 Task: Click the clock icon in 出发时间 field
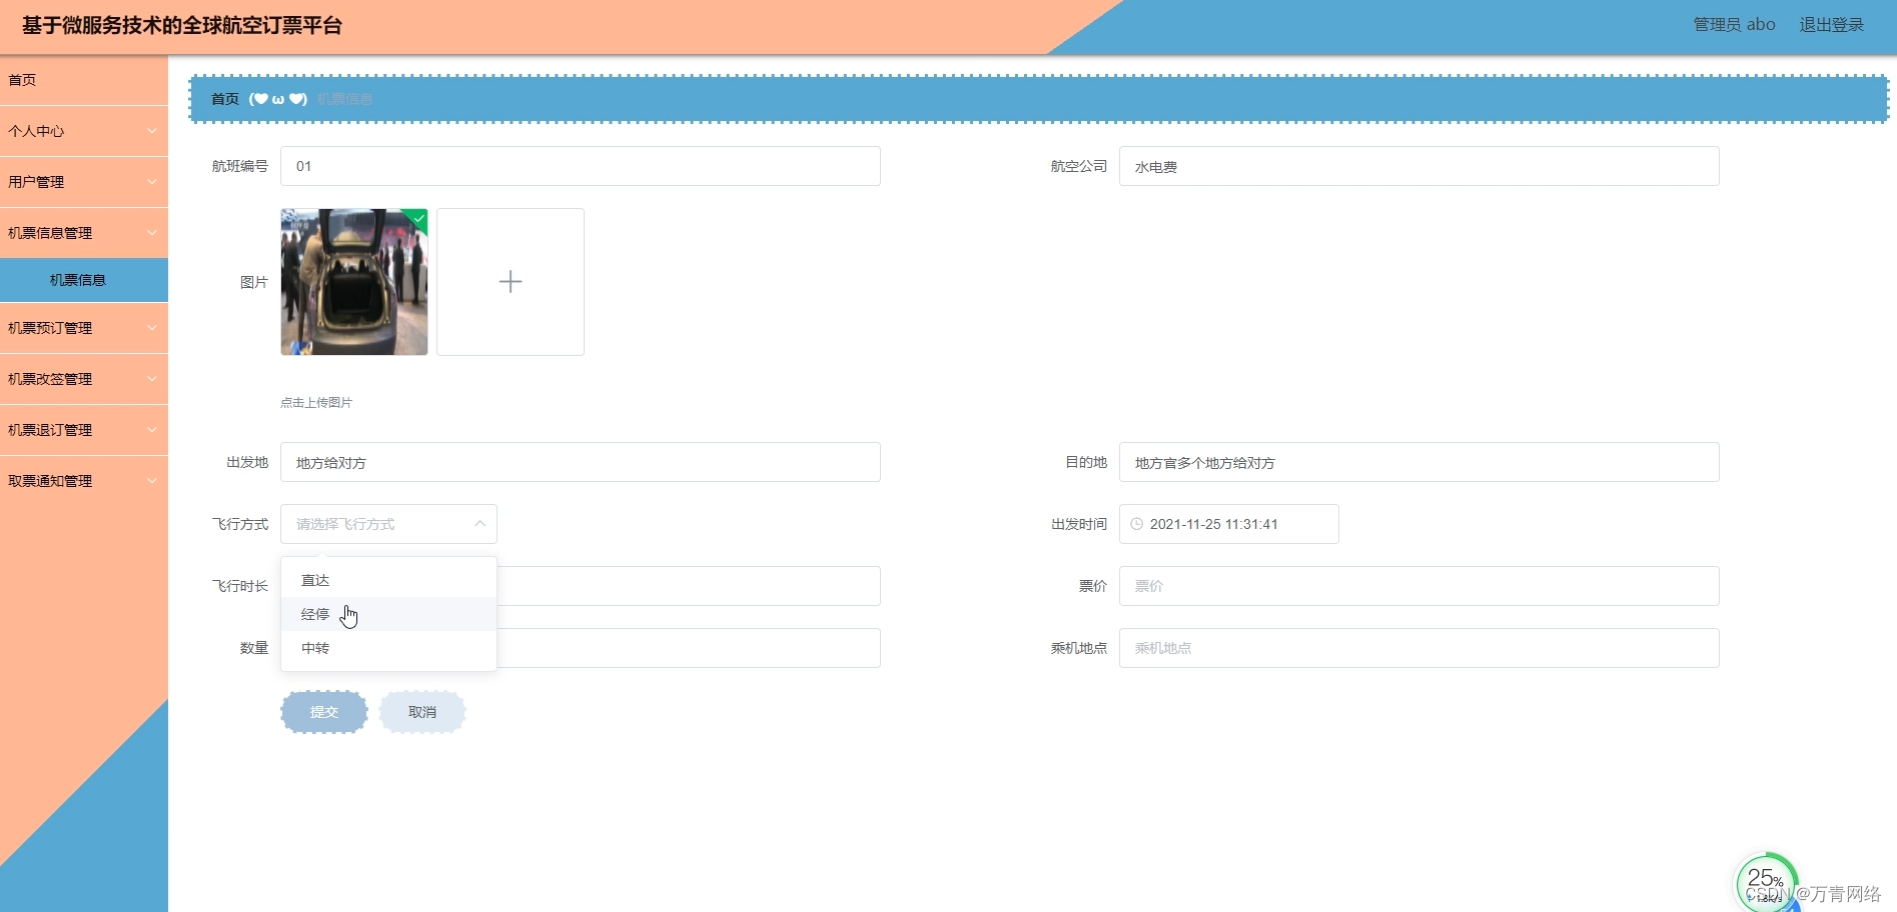point(1135,523)
